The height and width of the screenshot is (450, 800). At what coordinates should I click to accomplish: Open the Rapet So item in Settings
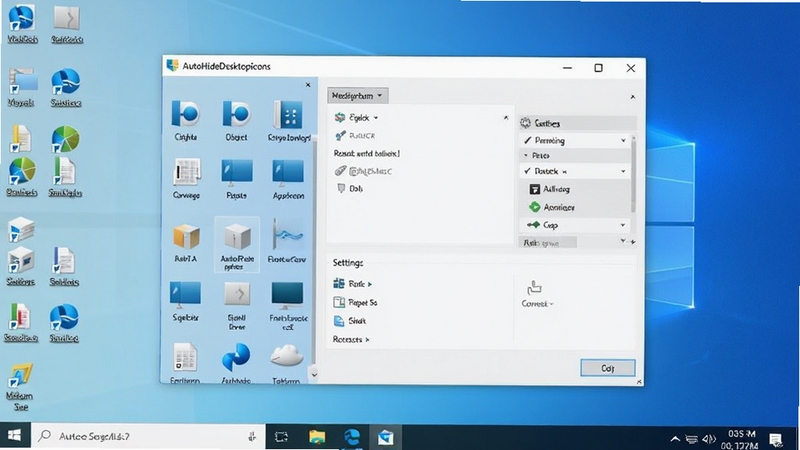point(355,303)
